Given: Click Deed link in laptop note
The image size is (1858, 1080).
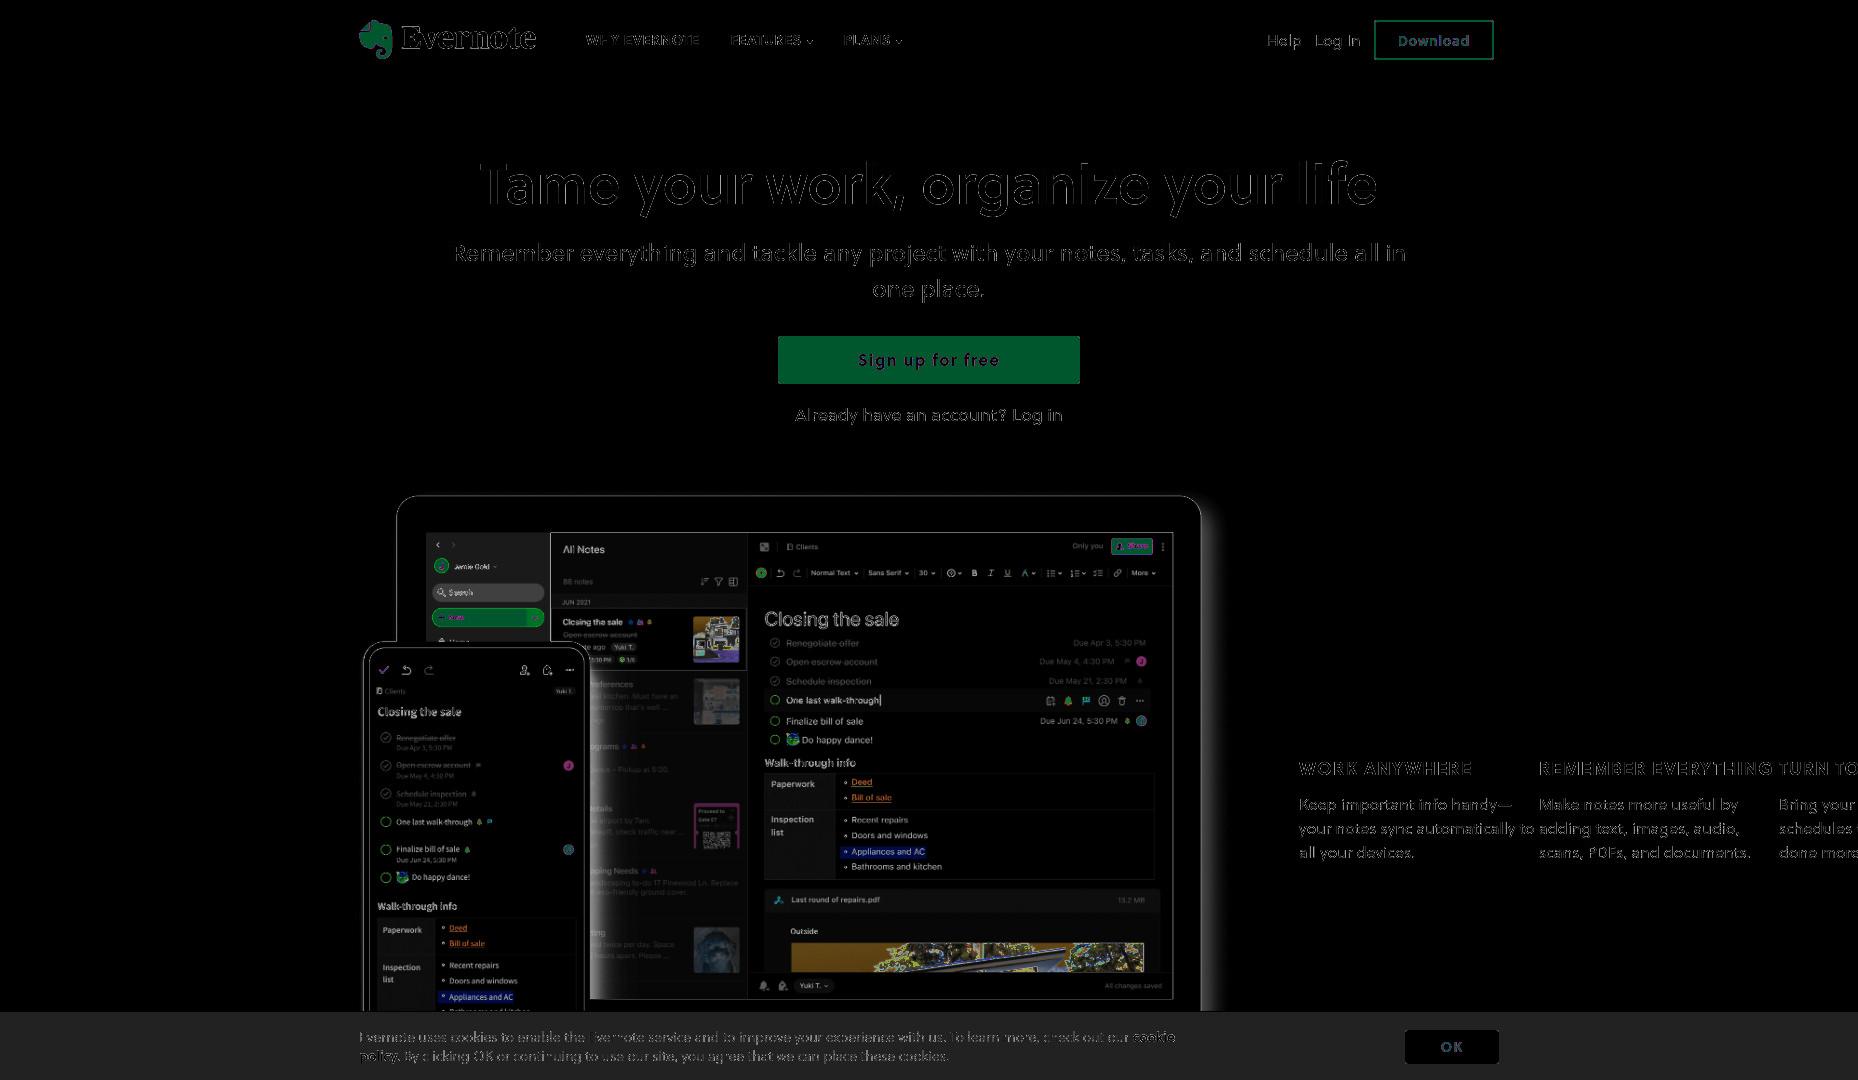Looking at the screenshot, I should point(861,782).
